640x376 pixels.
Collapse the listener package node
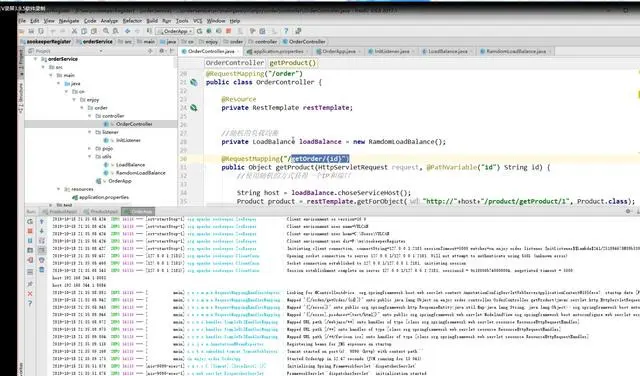90,132
